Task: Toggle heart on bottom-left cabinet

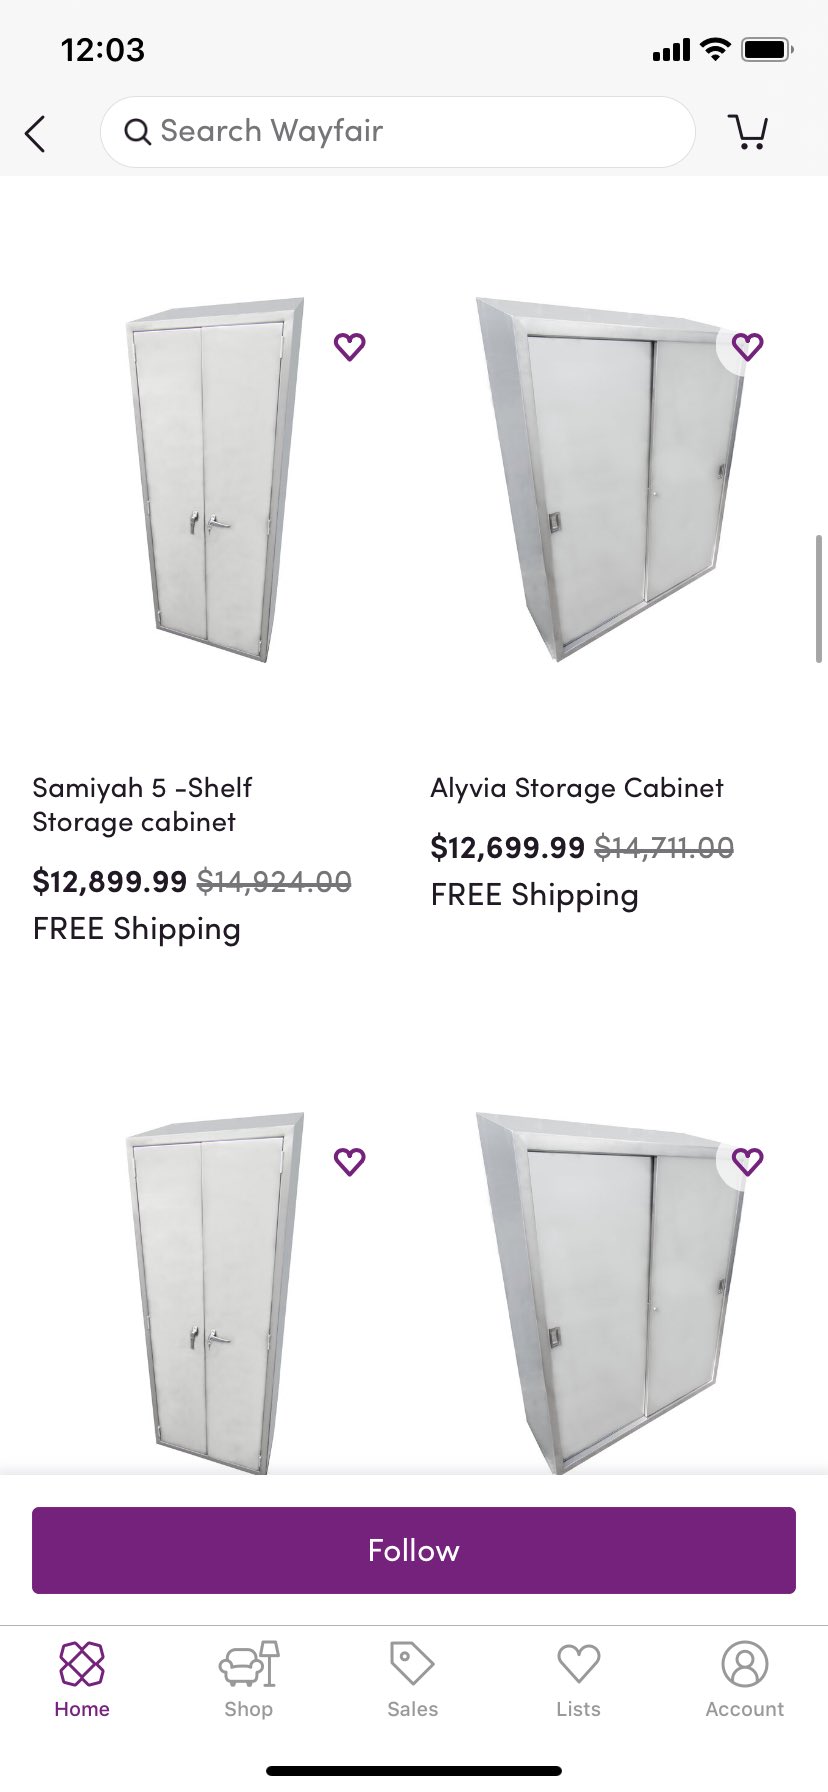Action: [x=349, y=1161]
